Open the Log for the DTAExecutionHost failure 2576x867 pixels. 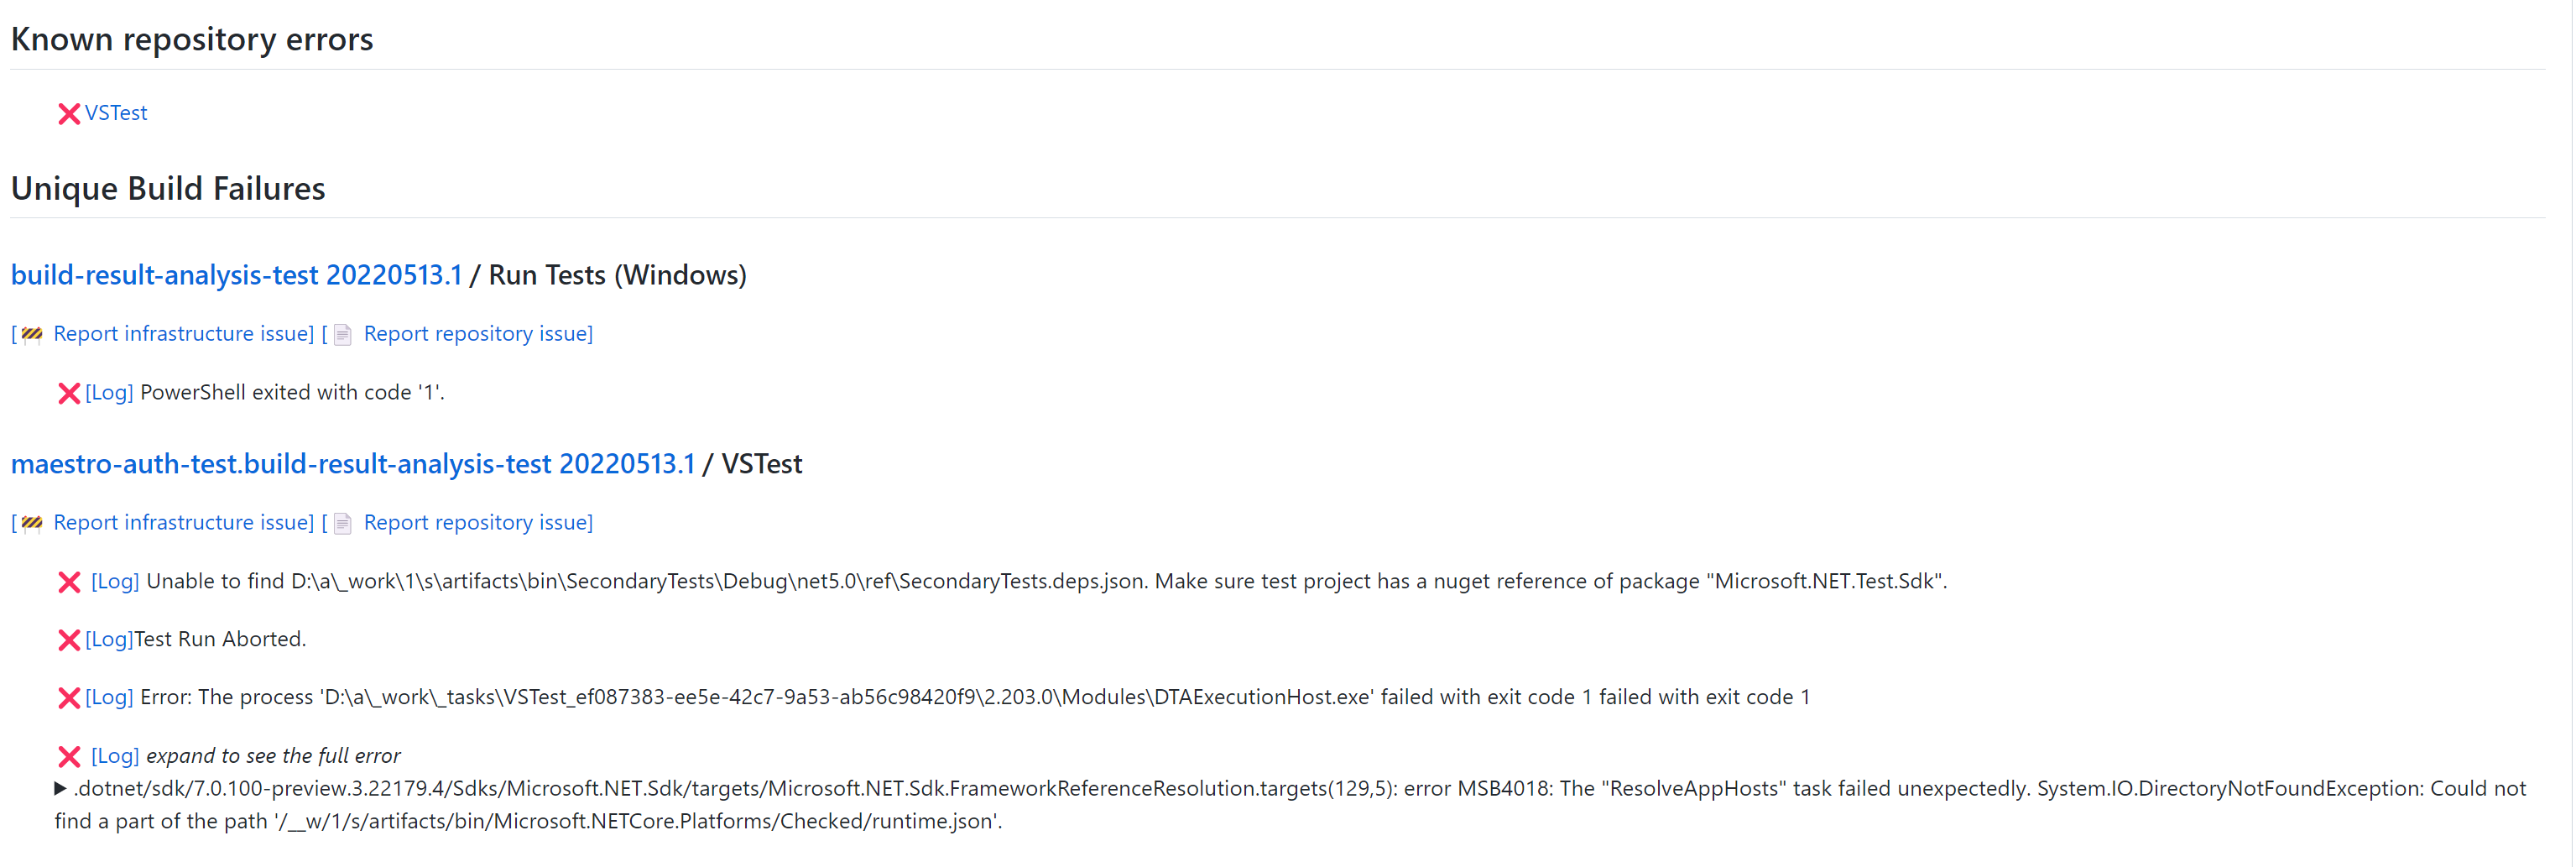coord(109,698)
